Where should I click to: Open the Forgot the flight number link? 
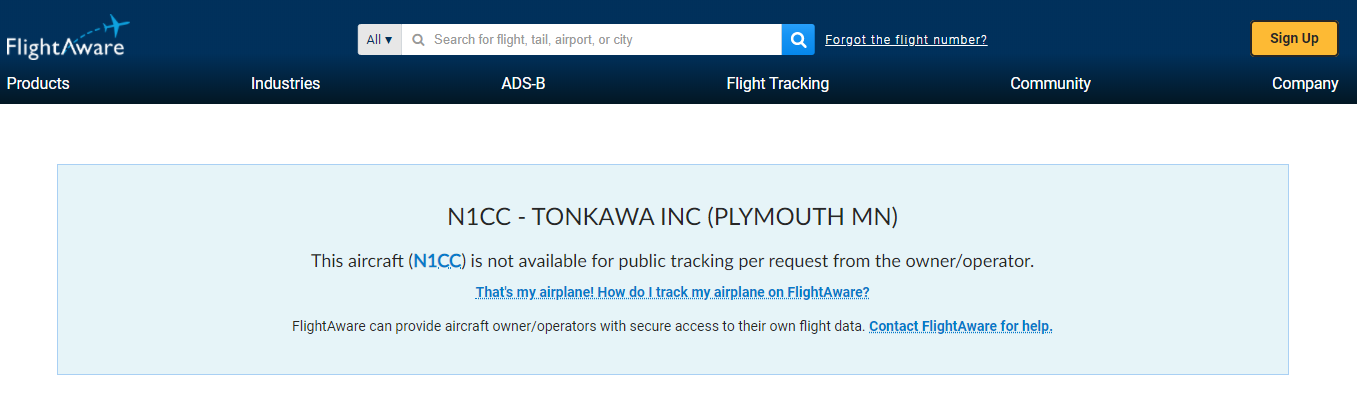point(906,40)
